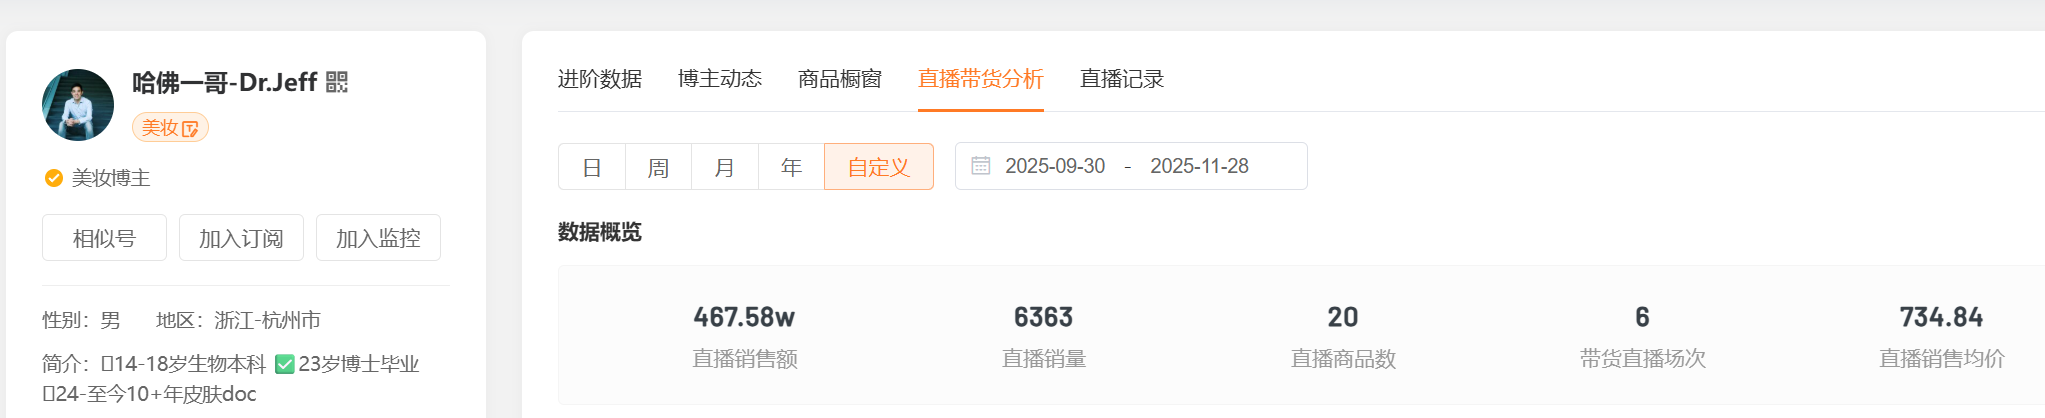Select the 年 time range option

pos(791,167)
